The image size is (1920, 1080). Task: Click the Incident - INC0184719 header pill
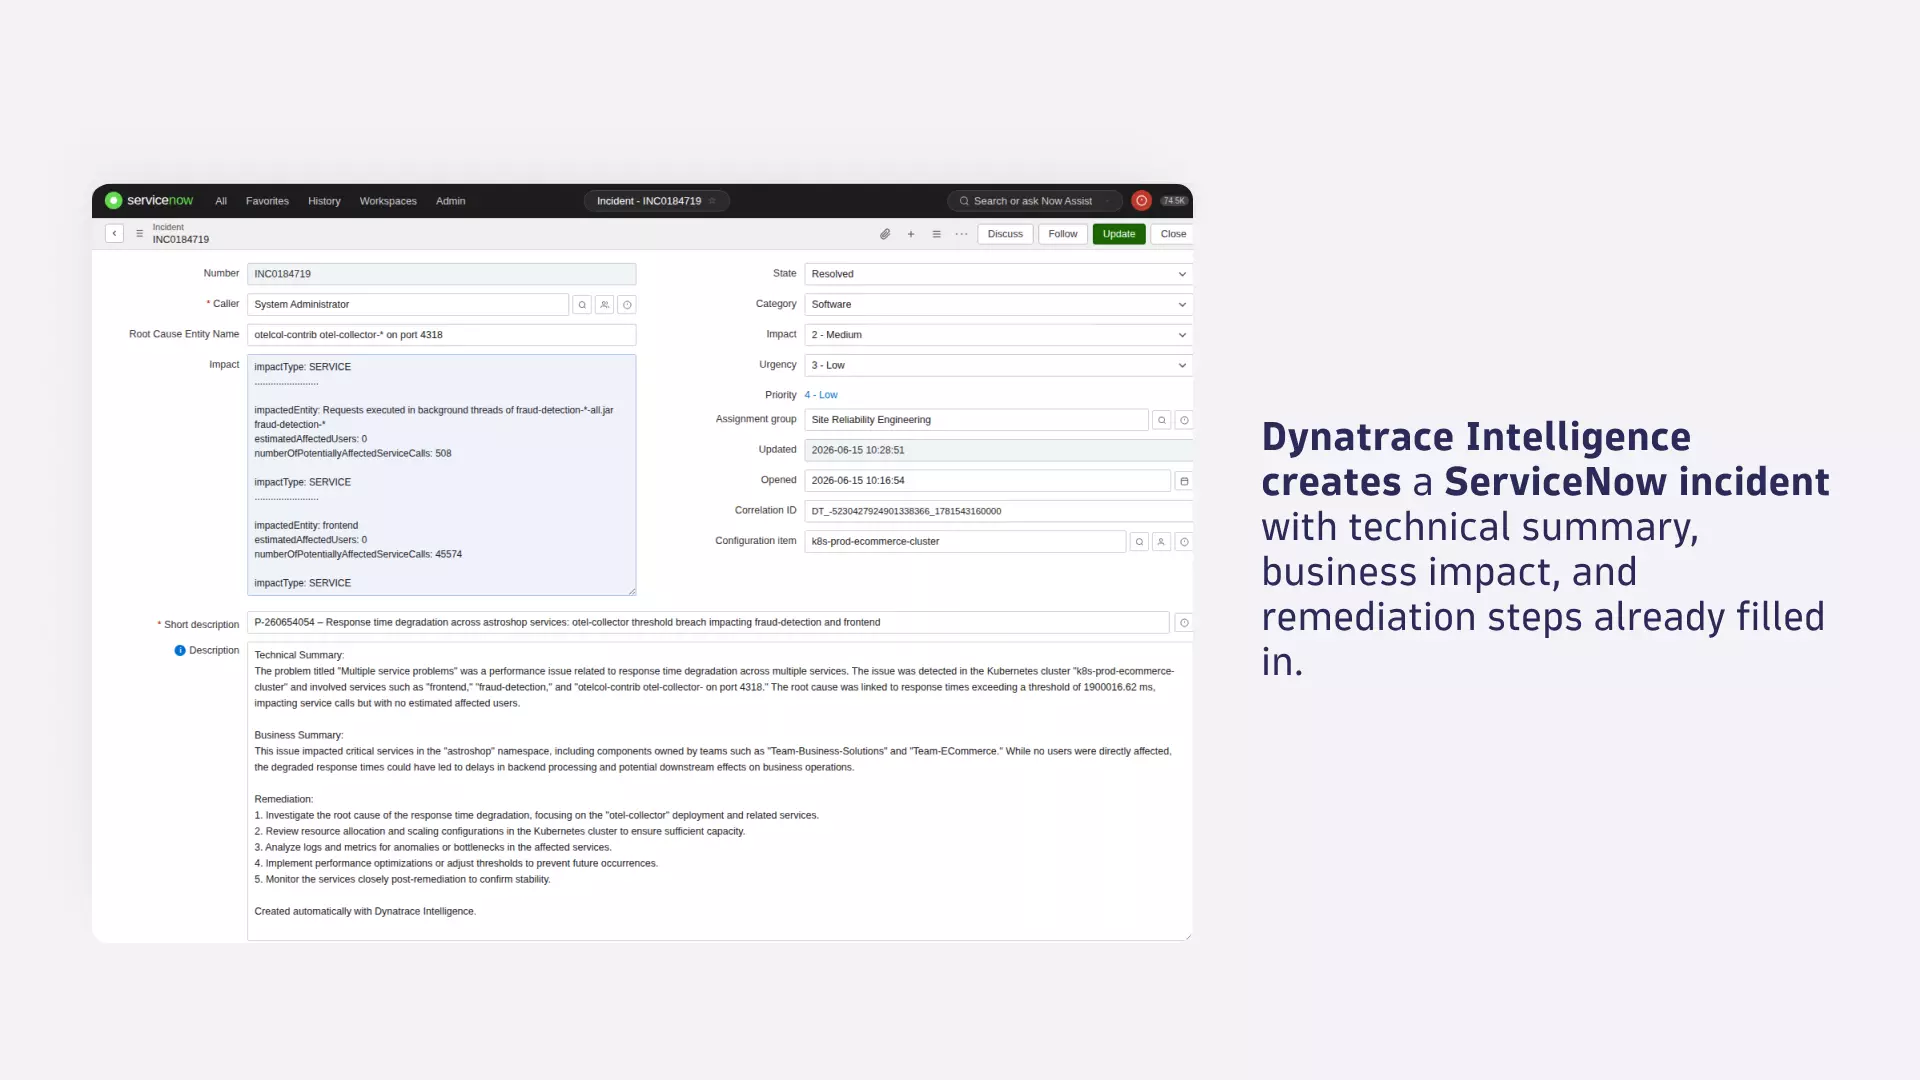[x=656, y=201]
